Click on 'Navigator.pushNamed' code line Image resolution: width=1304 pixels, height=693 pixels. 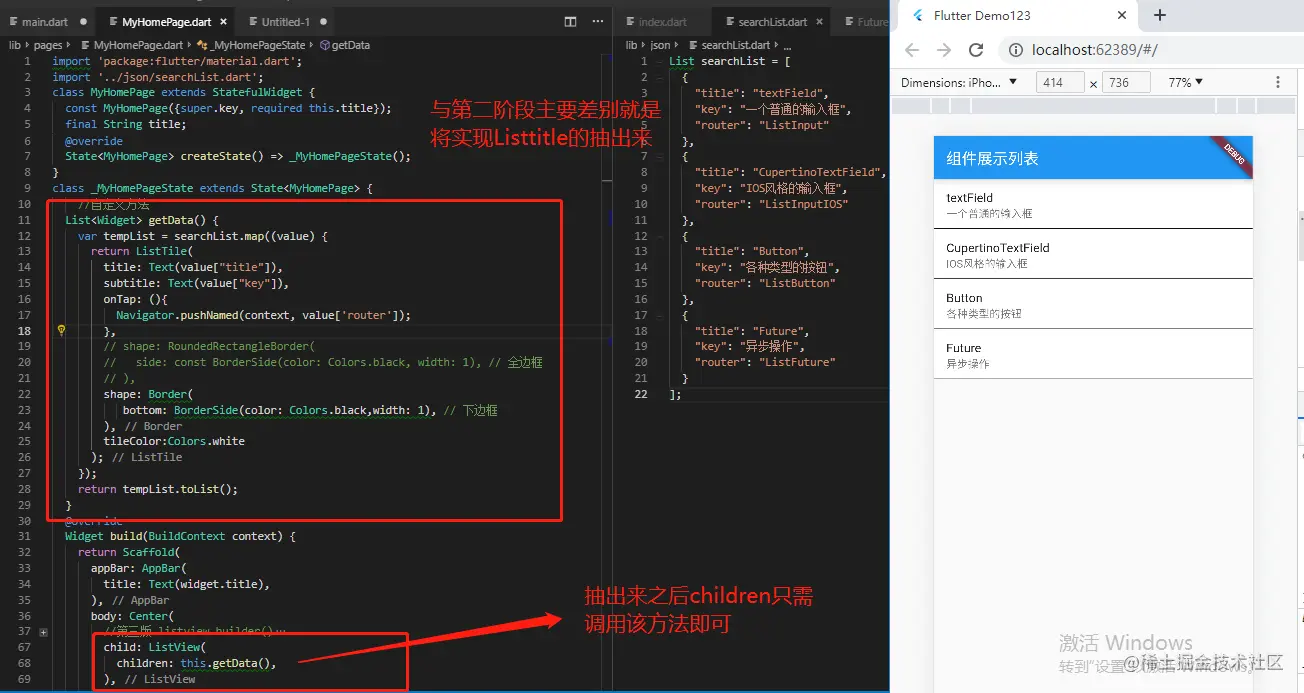click(x=263, y=314)
